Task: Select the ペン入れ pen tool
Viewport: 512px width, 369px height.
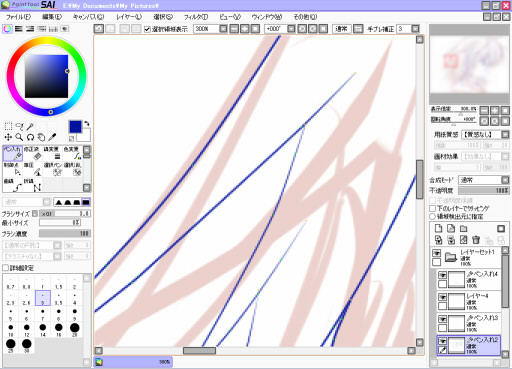Action: click(13, 153)
